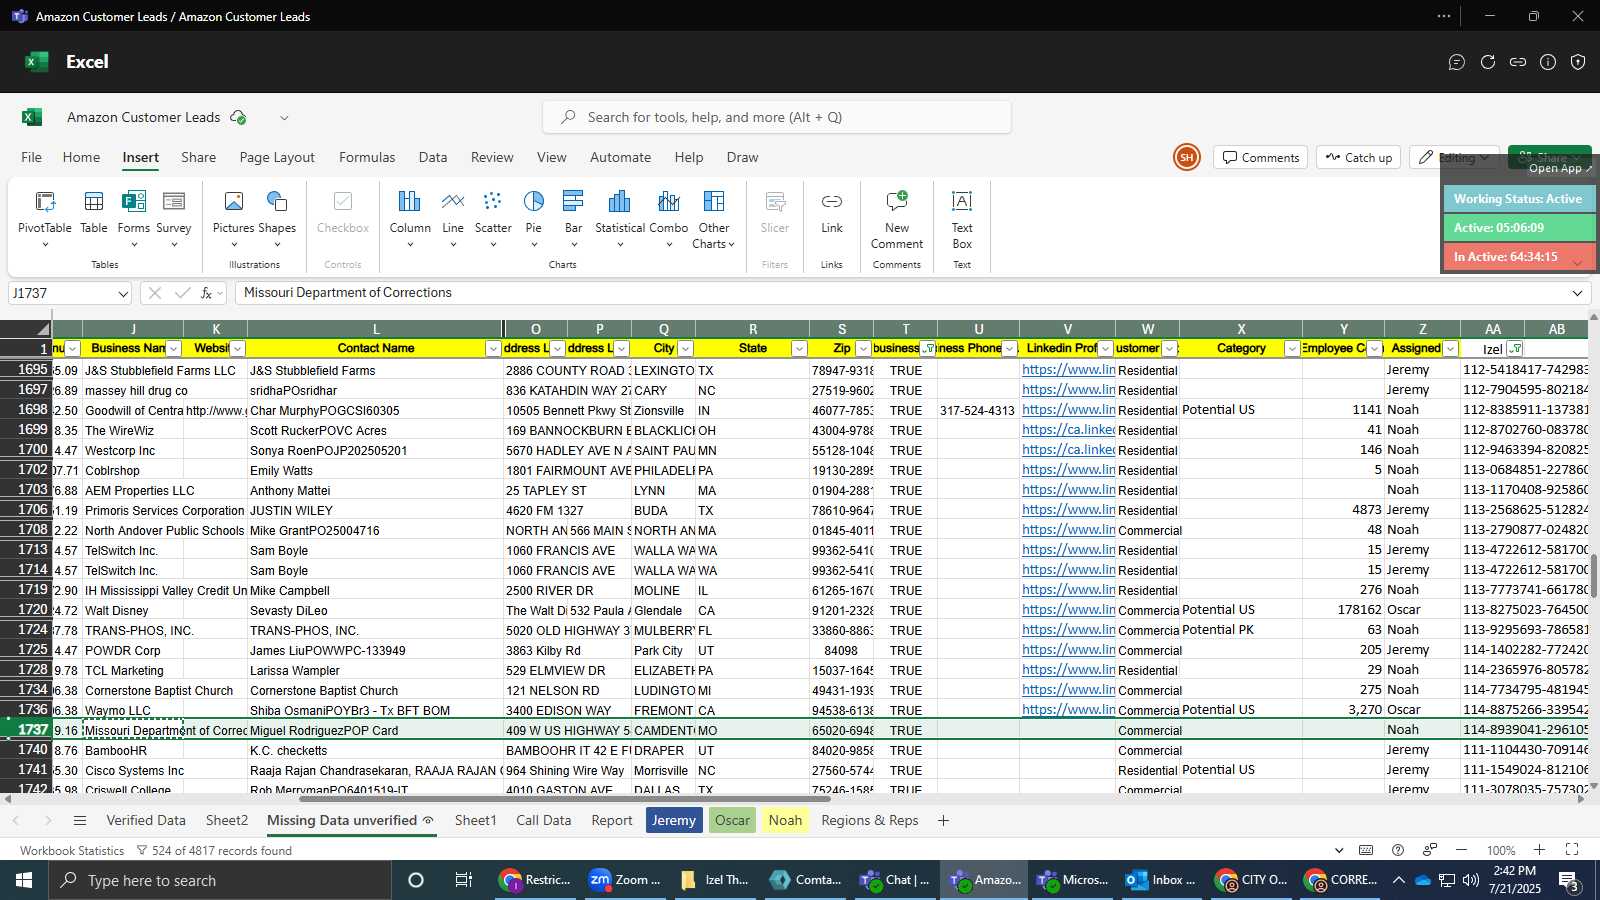
Task: Switch to the Home ribbon tab
Action: pyautogui.click(x=81, y=157)
